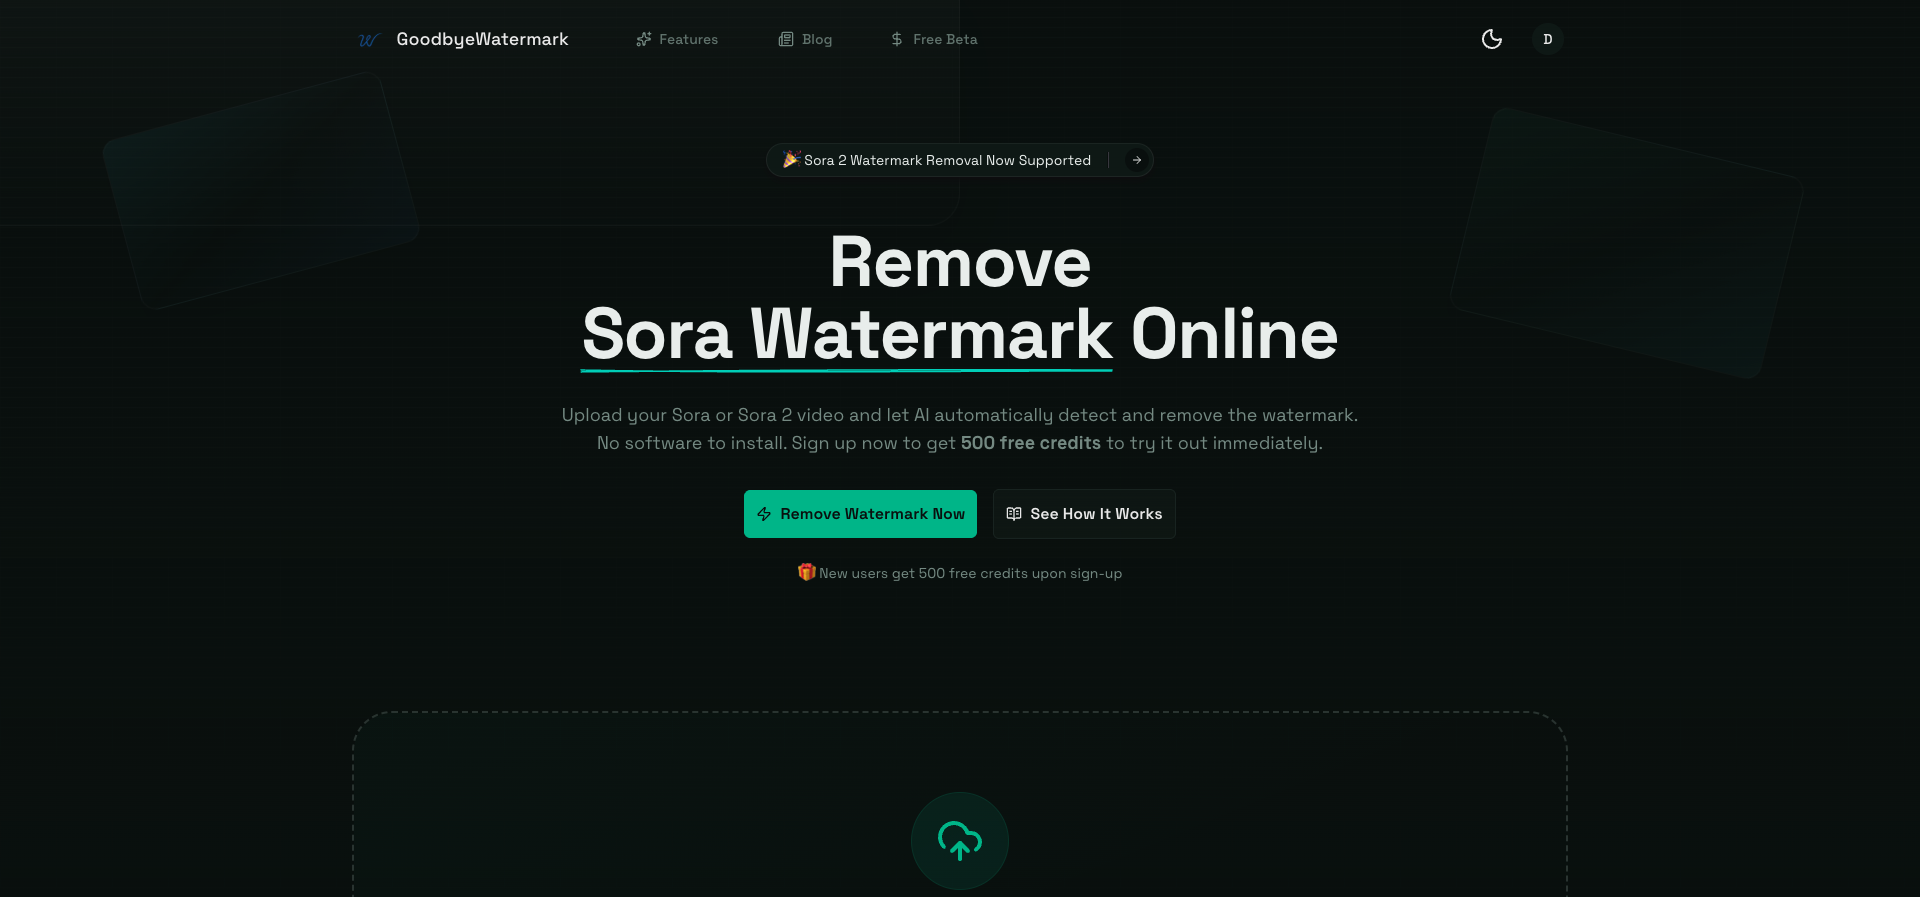Click the arrow in the announcement pill
The image size is (1920, 897).
pyautogui.click(x=1137, y=160)
